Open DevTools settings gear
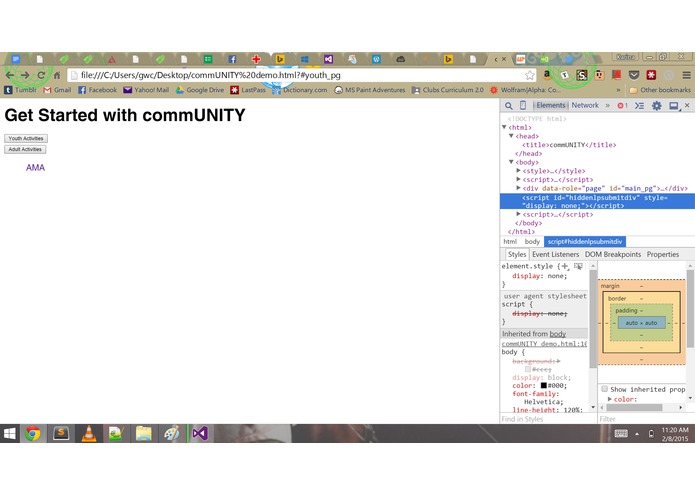 656,105
